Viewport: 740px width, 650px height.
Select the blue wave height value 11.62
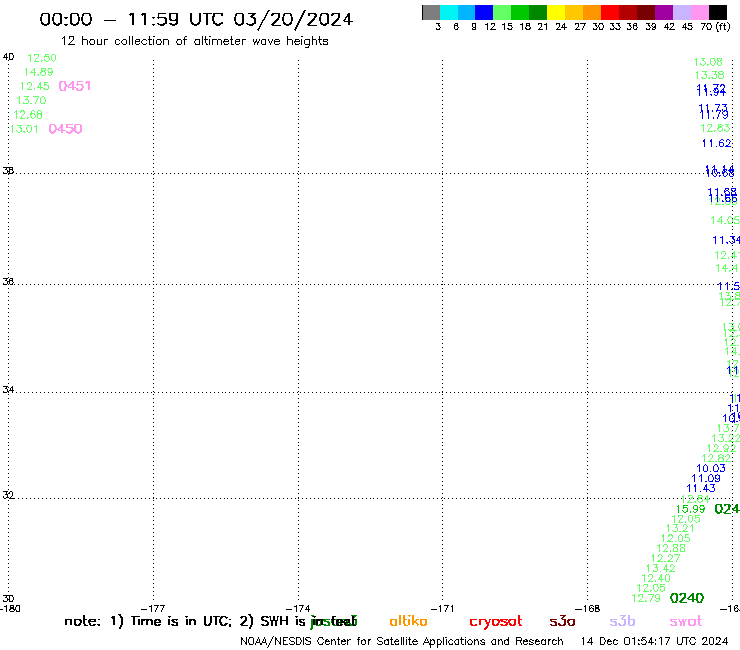click(x=716, y=143)
